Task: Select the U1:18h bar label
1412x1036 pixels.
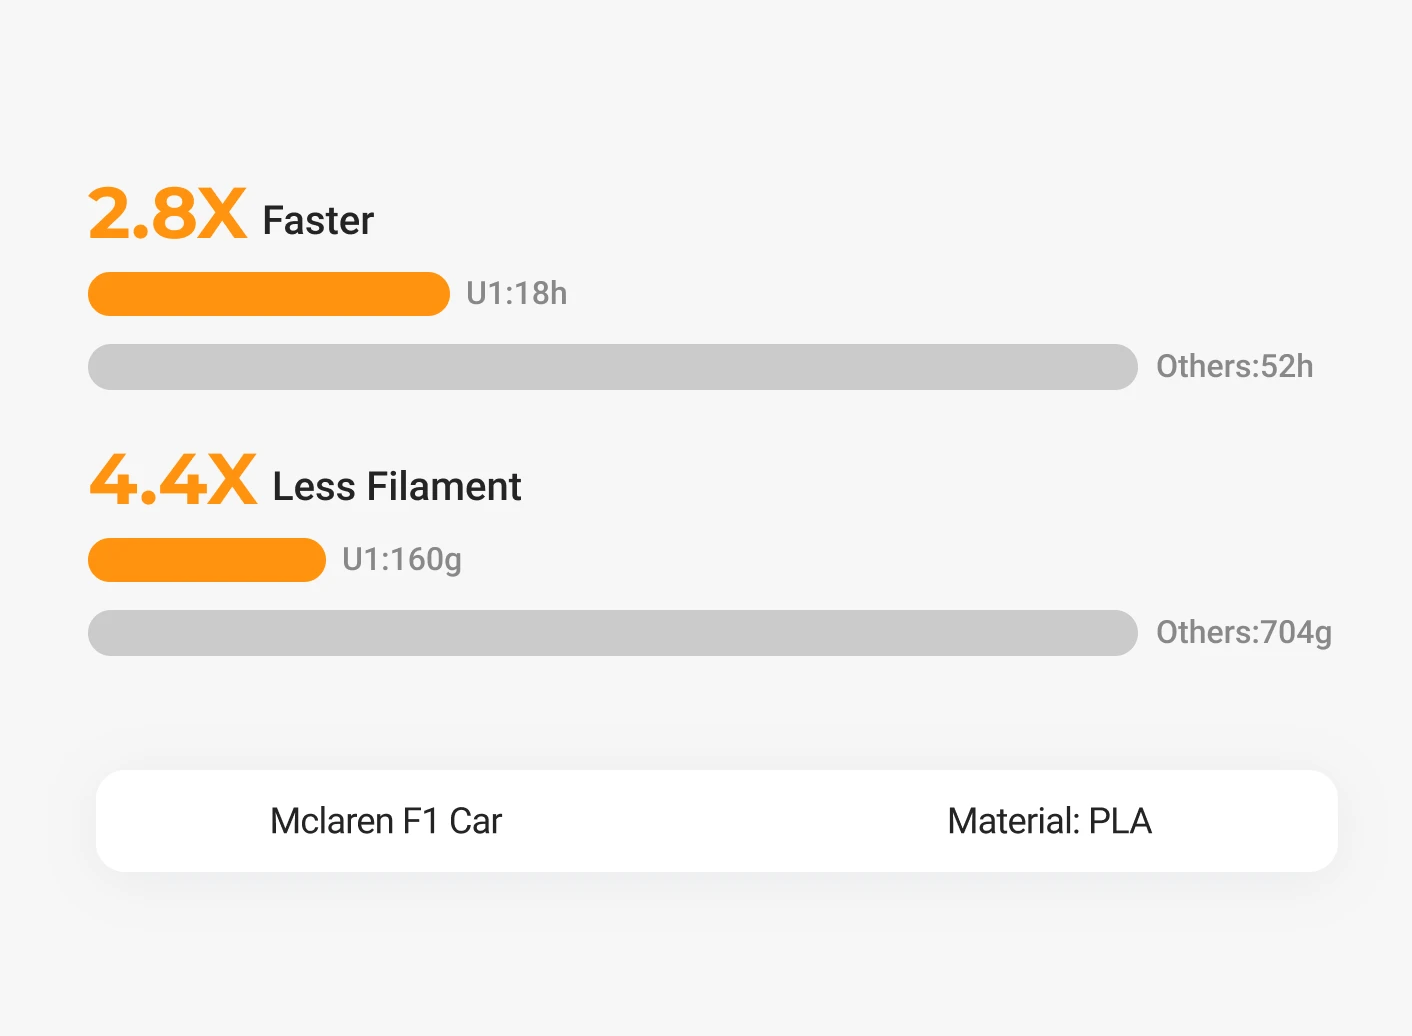Action: 516,294
